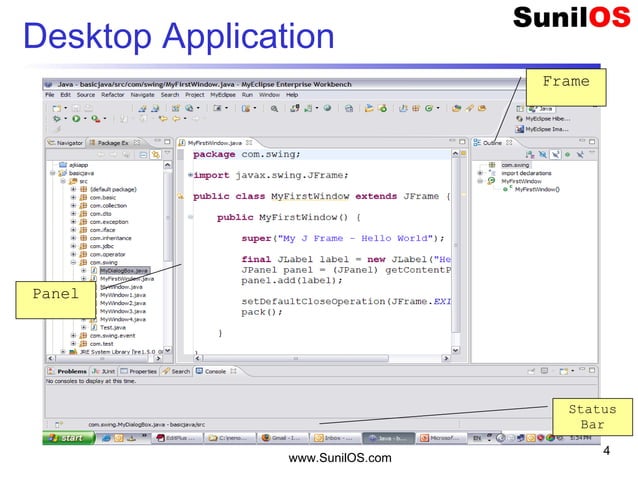The width and height of the screenshot is (638, 478).
Task: Click Package Explorer scroll up arrow
Action: click(167, 165)
